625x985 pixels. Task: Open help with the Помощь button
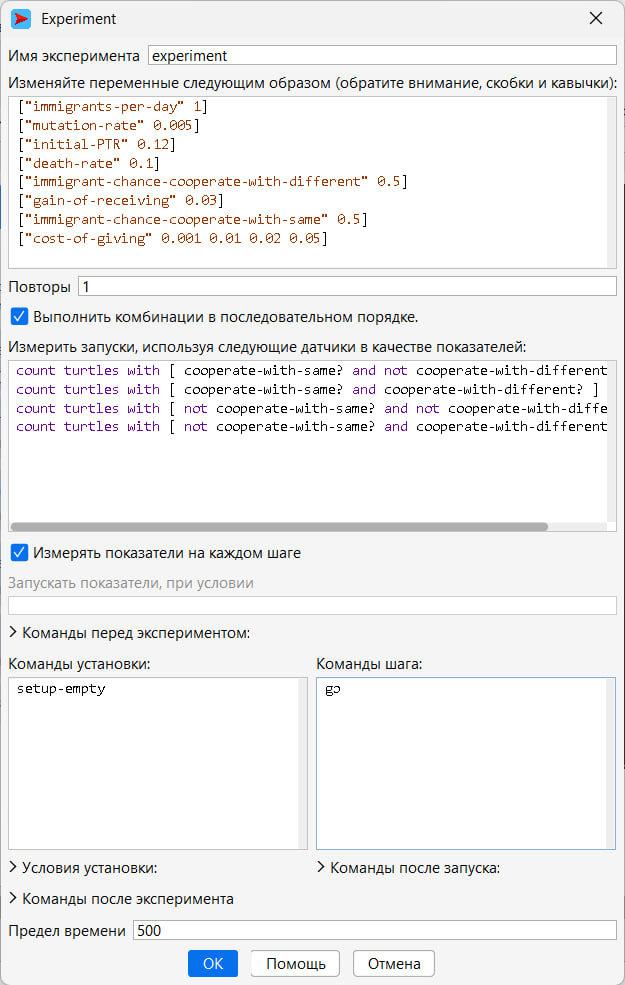click(295, 964)
